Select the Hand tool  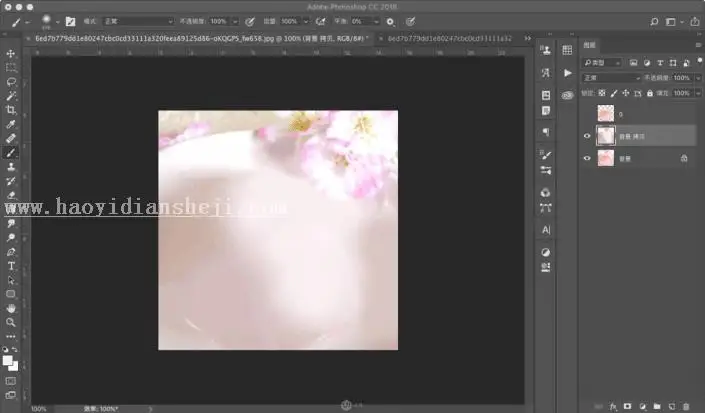pyautogui.click(x=11, y=308)
